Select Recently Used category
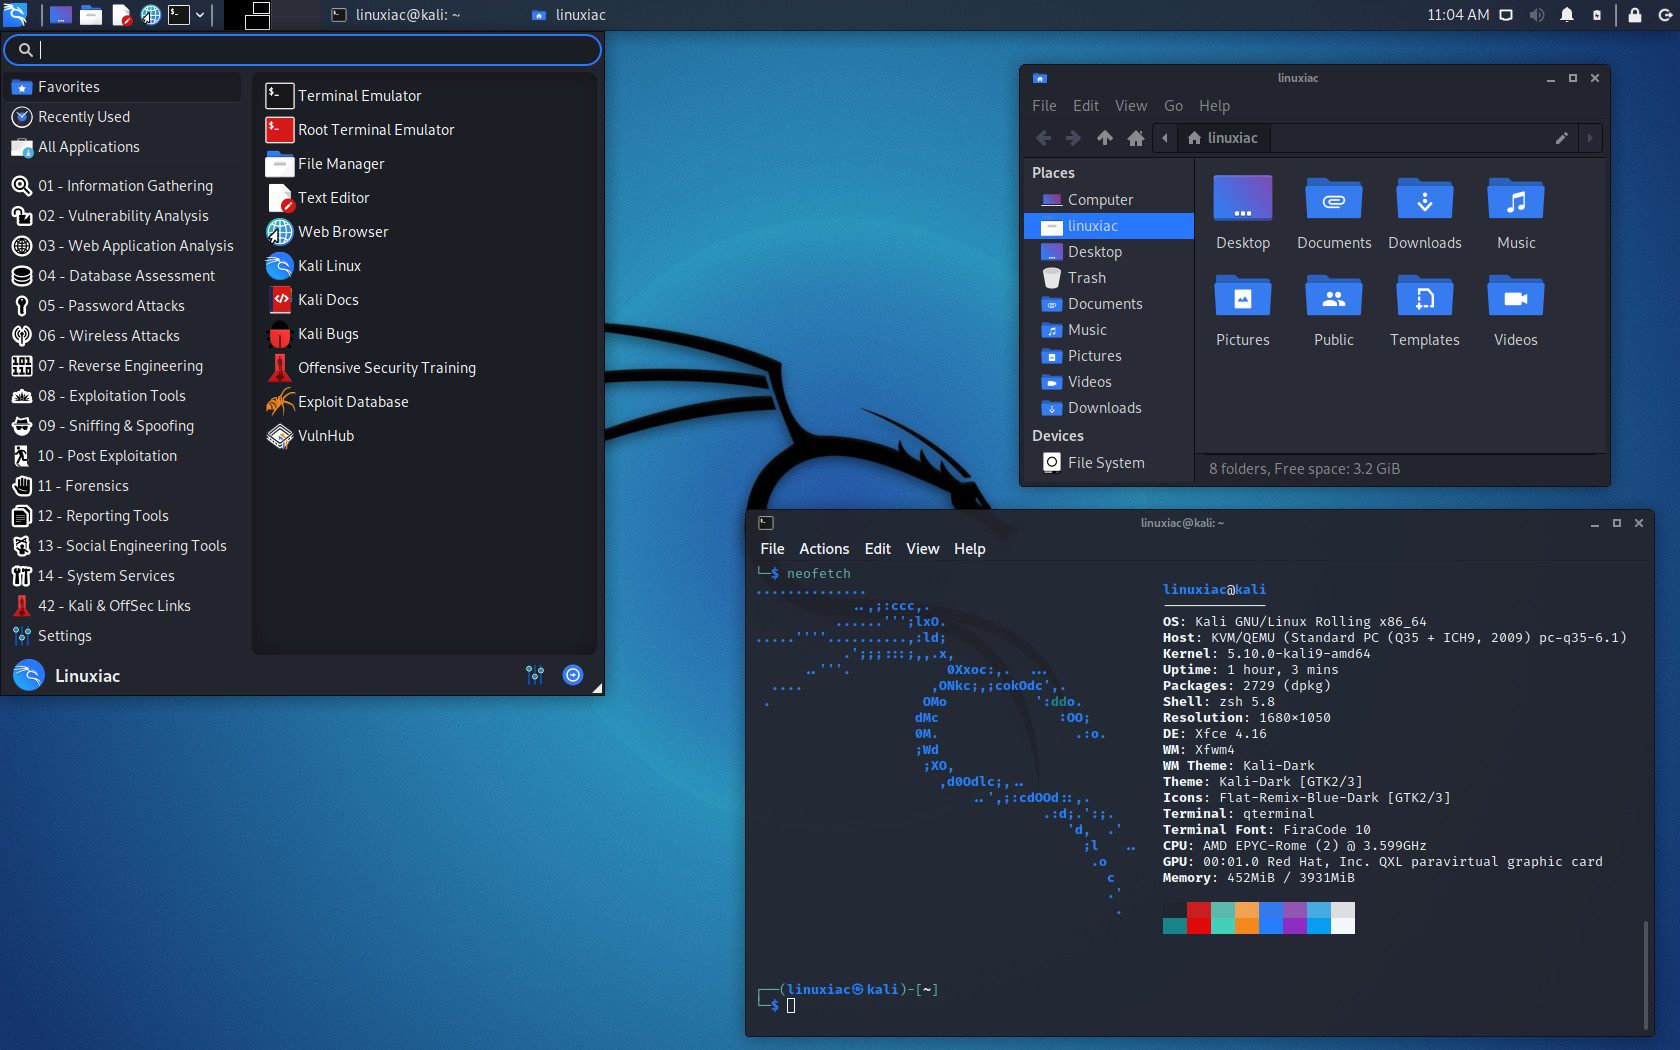The height and width of the screenshot is (1050, 1680). pyautogui.click(x=124, y=117)
